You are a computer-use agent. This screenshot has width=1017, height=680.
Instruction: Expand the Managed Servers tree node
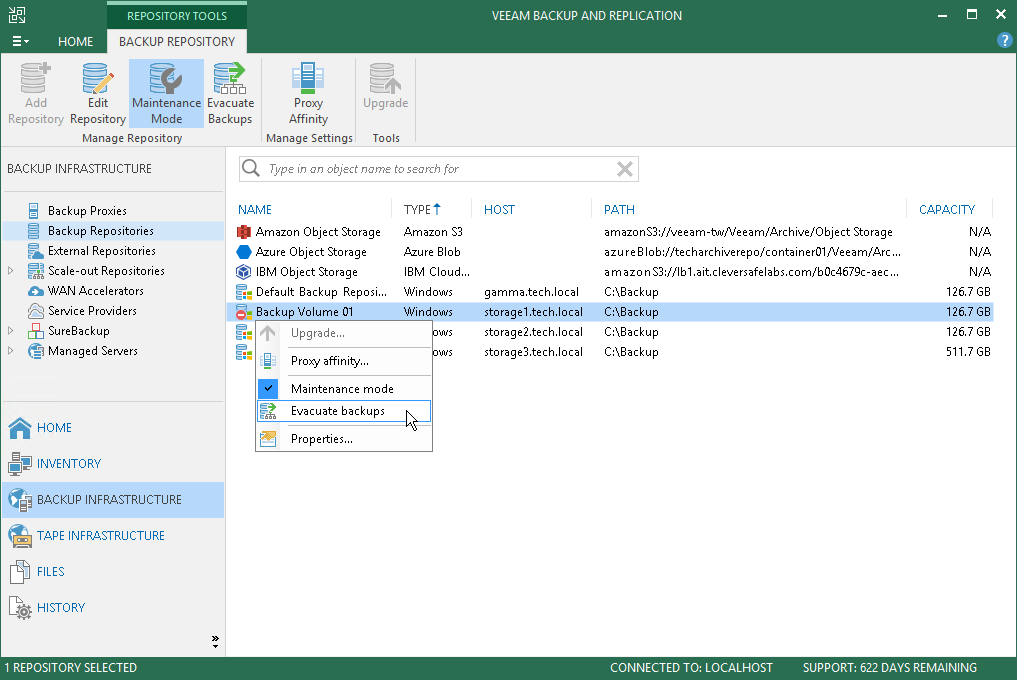pyautogui.click(x=11, y=351)
